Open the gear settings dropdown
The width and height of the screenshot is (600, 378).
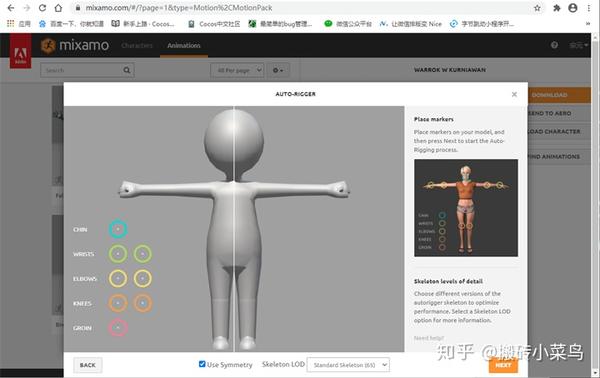[278, 70]
